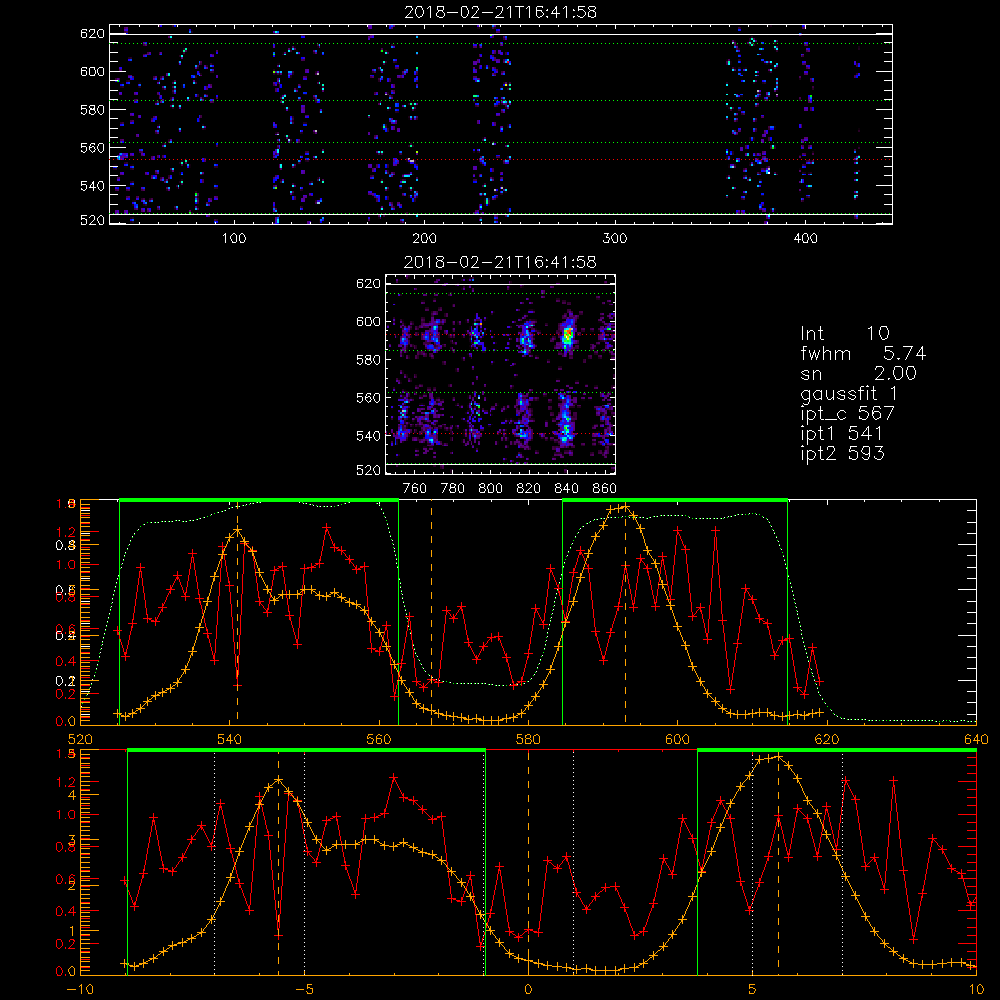Click the 'gaussfit 1' text line
Image resolution: width=1000 pixels, height=1000 pixels.
[x=848, y=393]
